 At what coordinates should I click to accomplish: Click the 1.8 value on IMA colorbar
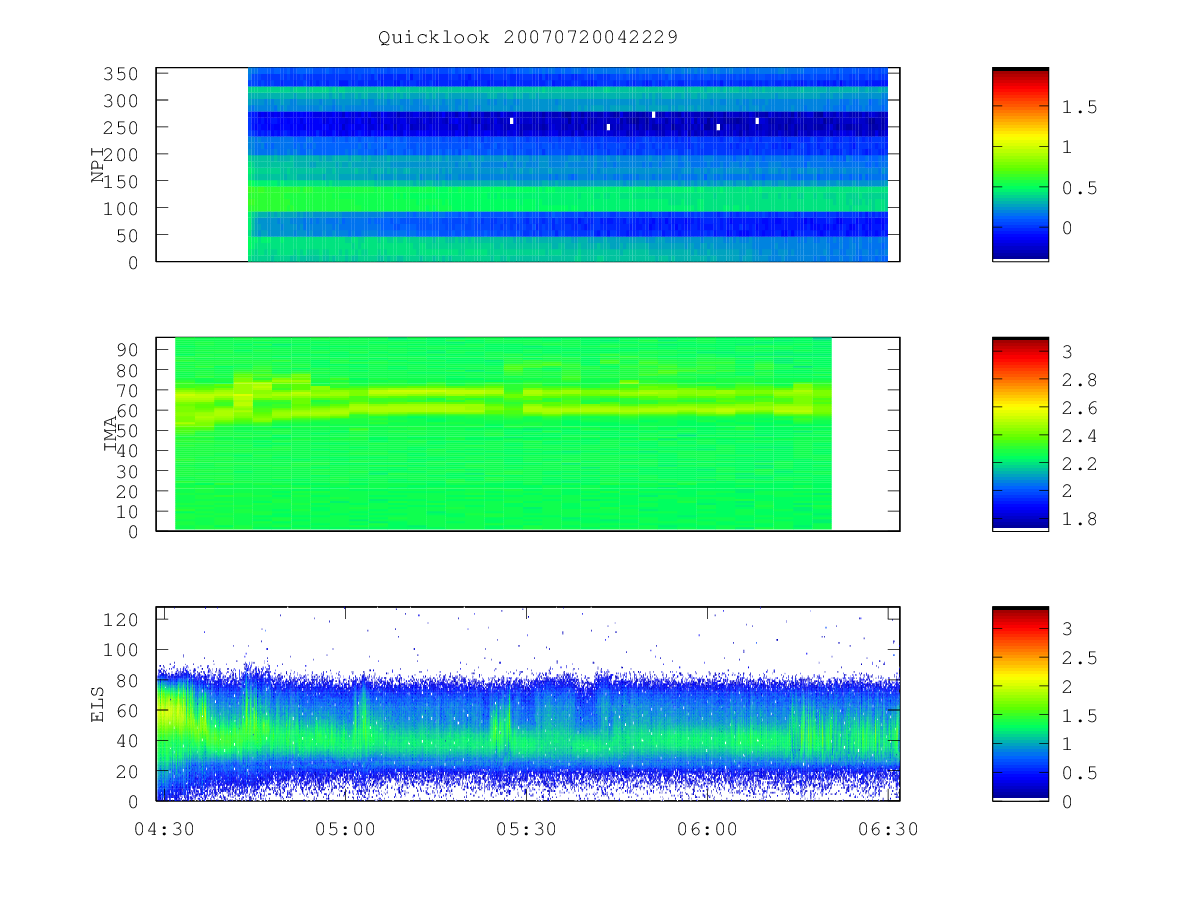(1079, 519)
